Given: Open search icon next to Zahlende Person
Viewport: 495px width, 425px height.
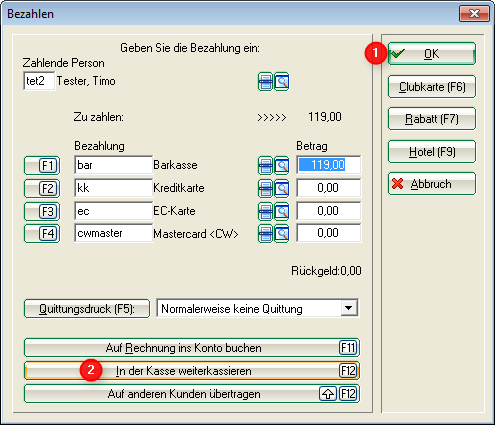Looking at the screenshot, I should pos(282,82).
